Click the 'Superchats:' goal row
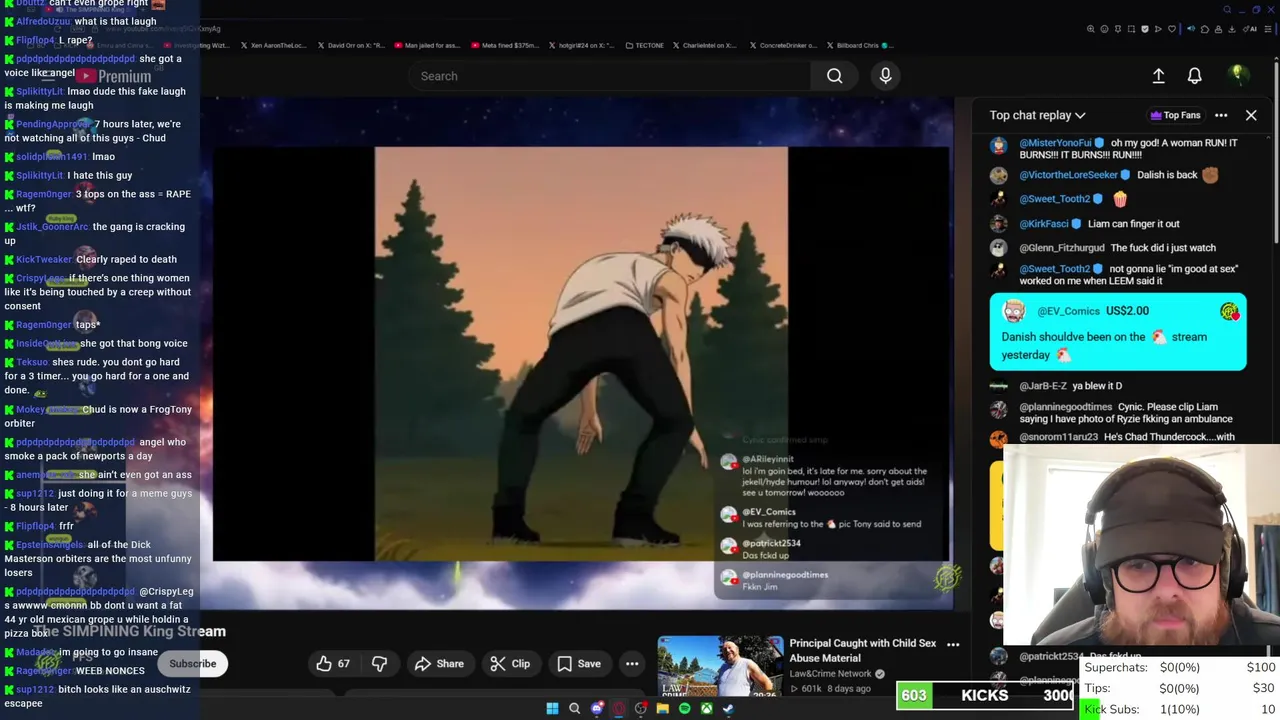Viewport: 1280px width, 720px height. coord(1179,667)
